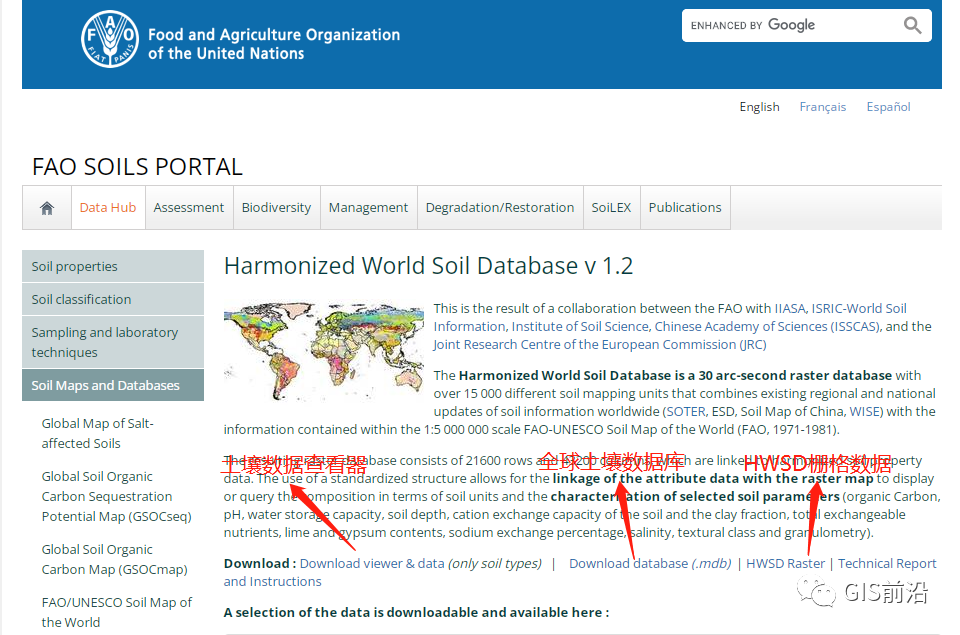Switch language to Español

888,107
